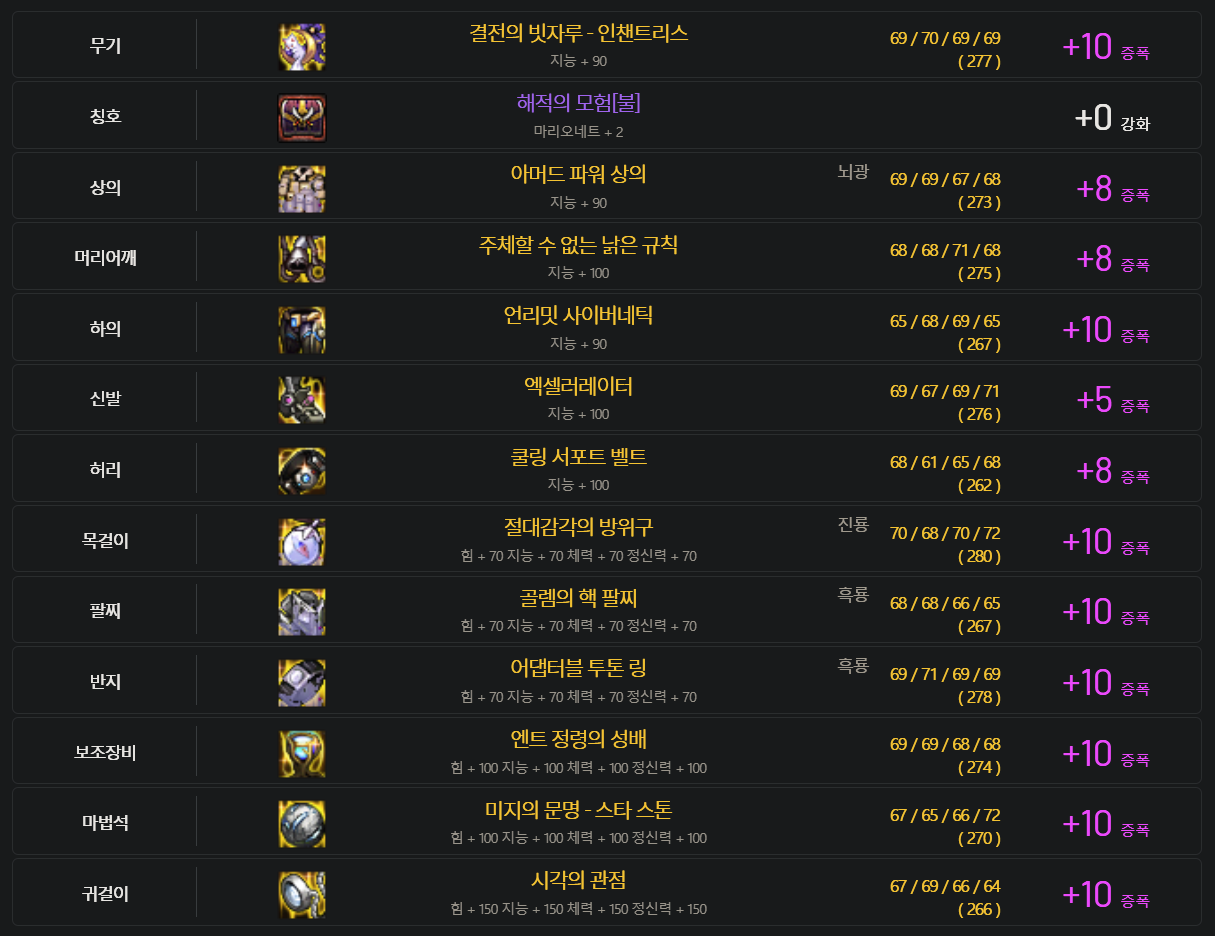Click the 신발 shoes item icon
Screen dimensions: 1215x936
302,400
